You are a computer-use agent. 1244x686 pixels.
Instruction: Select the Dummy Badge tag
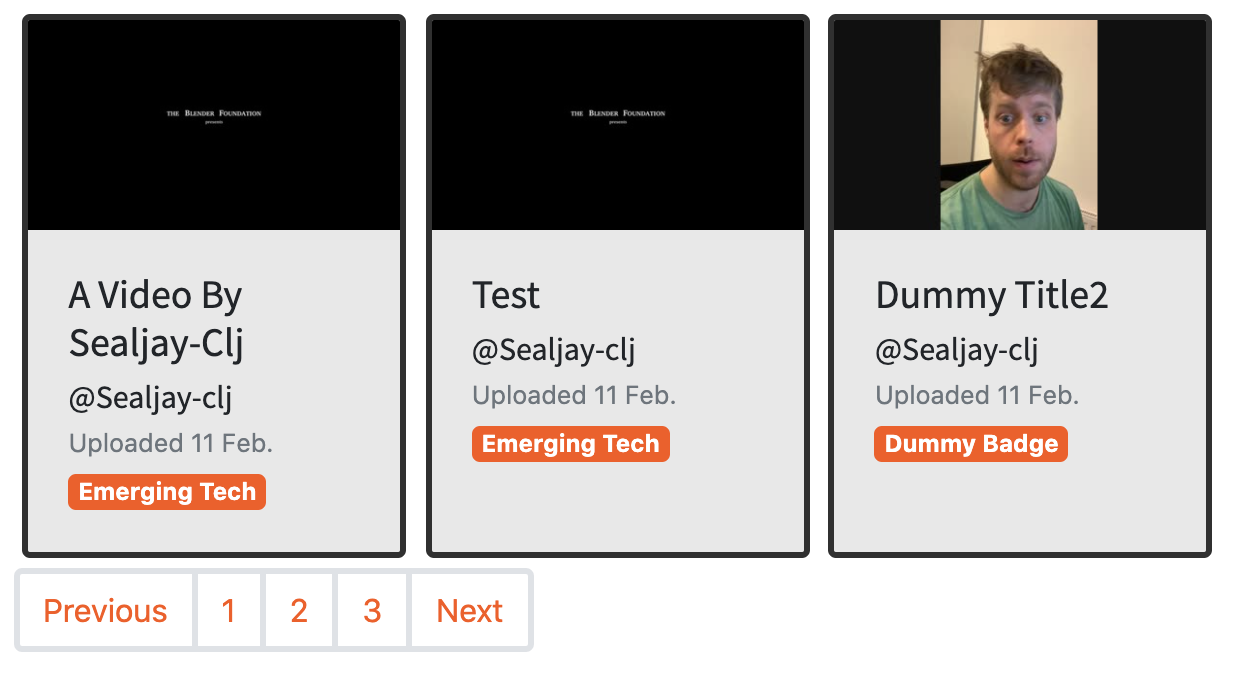pos(971,444)
